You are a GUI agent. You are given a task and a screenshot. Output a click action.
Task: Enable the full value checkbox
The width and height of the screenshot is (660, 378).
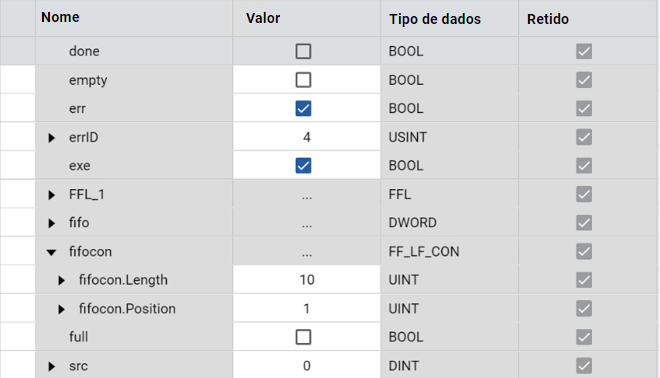click(303, 337)
